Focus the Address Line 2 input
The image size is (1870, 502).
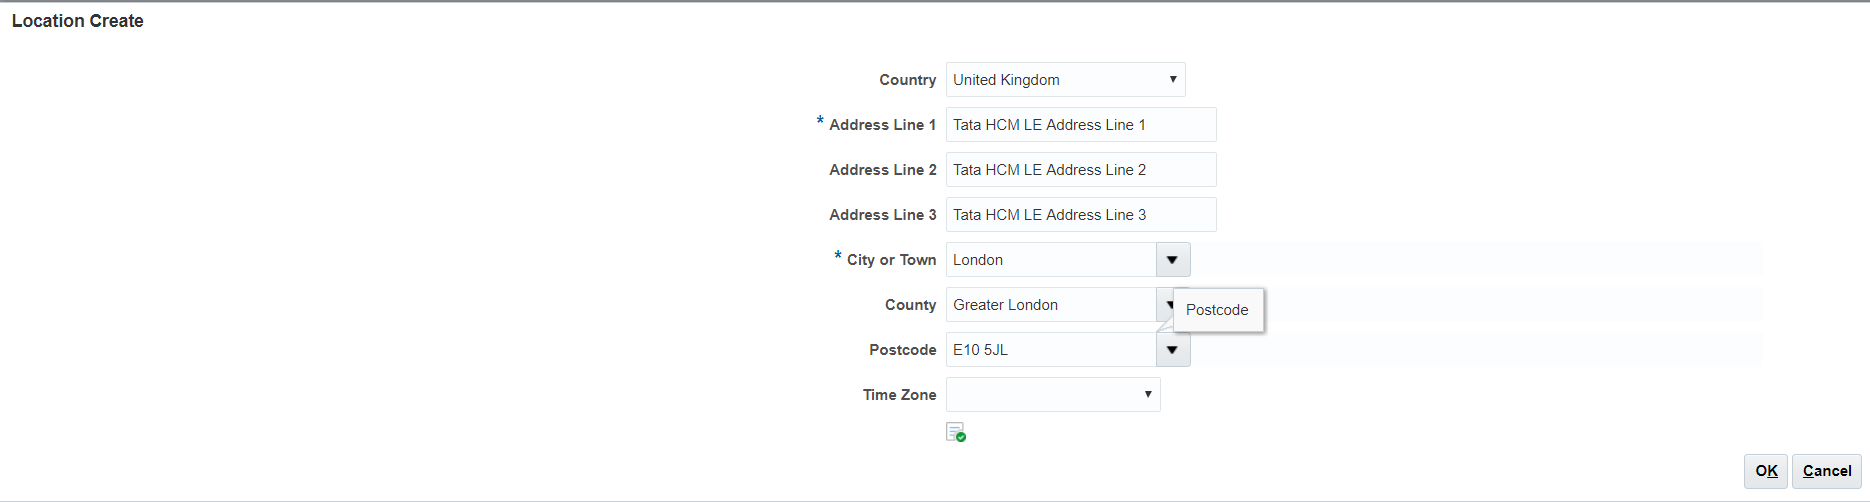click(1080, 170)
